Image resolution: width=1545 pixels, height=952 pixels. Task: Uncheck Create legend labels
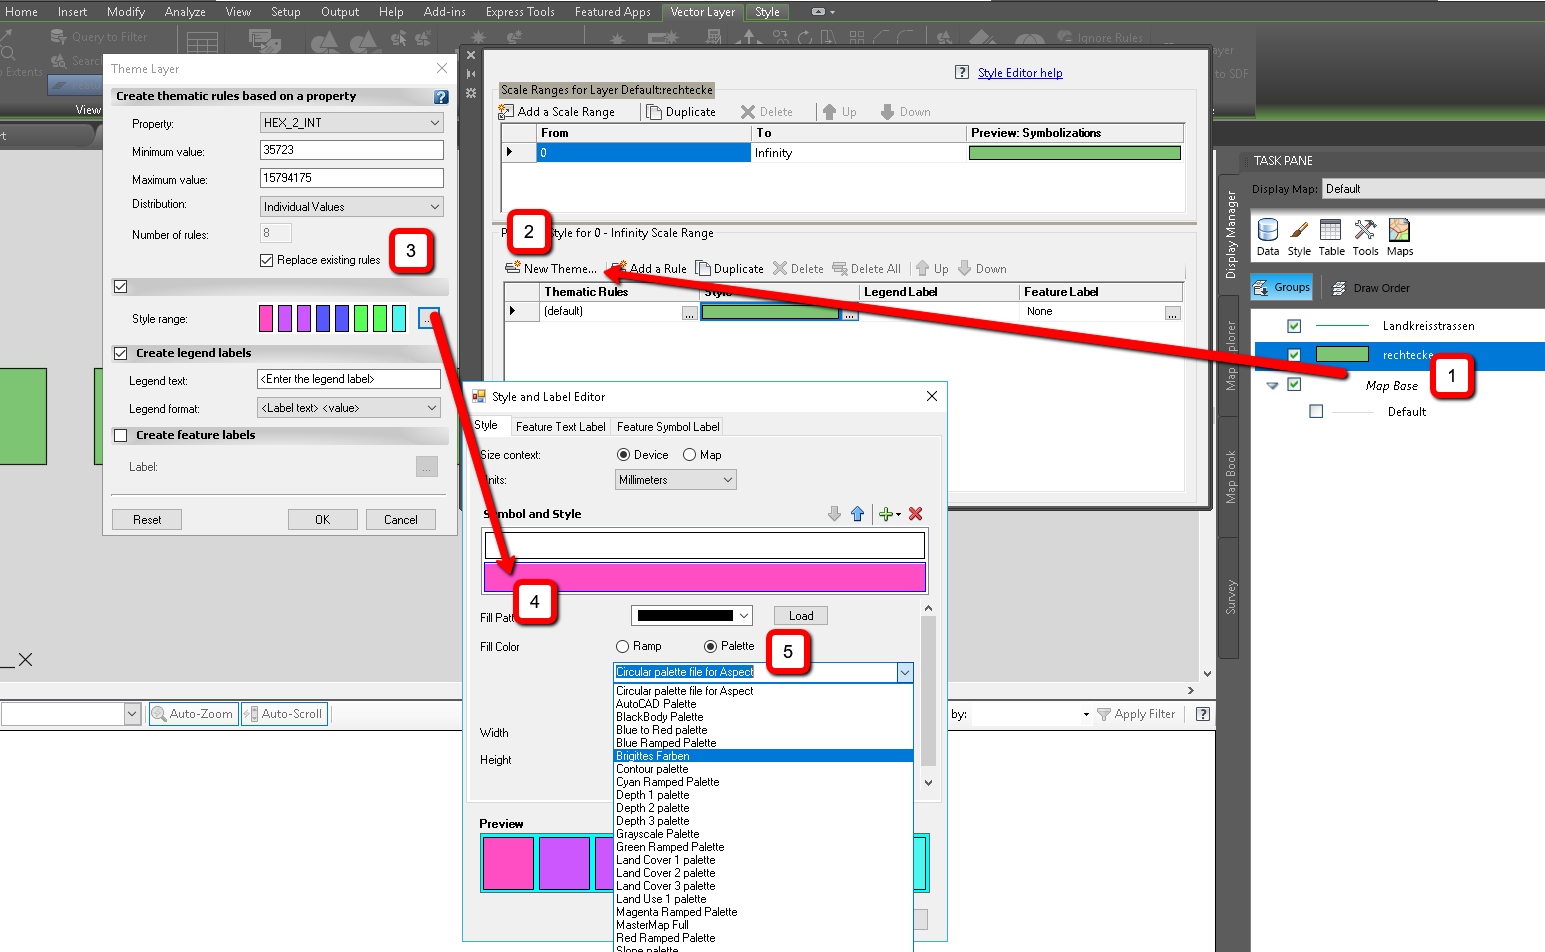pyautogui.click(x=121, y=353)
